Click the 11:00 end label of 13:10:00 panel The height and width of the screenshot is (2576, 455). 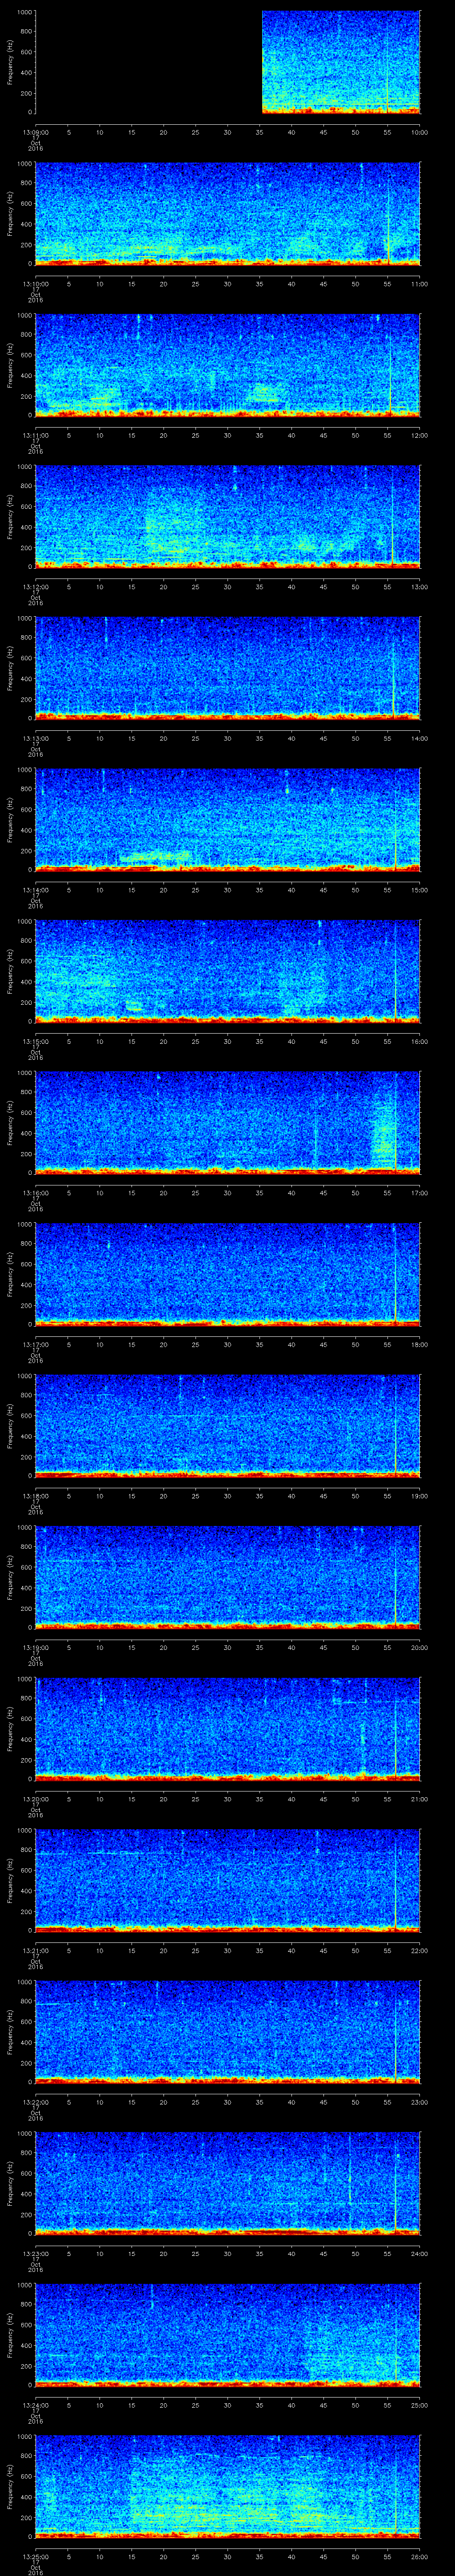[x=419, y=284]
